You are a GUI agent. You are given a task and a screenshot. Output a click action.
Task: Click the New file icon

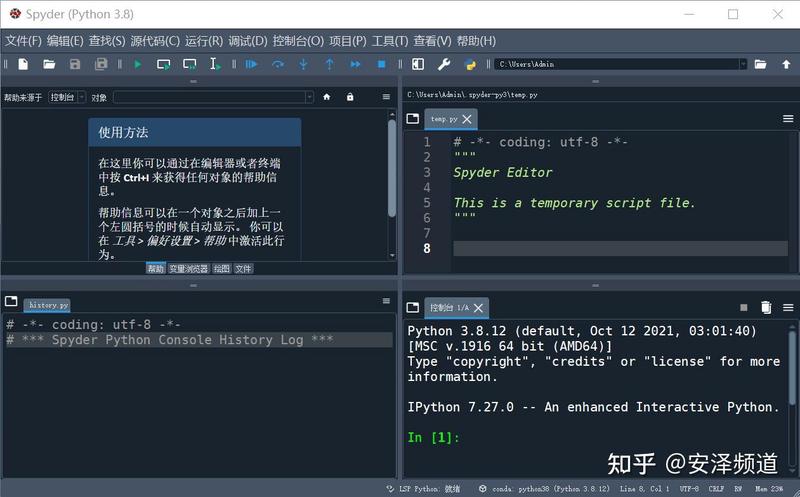coord(23,64)
